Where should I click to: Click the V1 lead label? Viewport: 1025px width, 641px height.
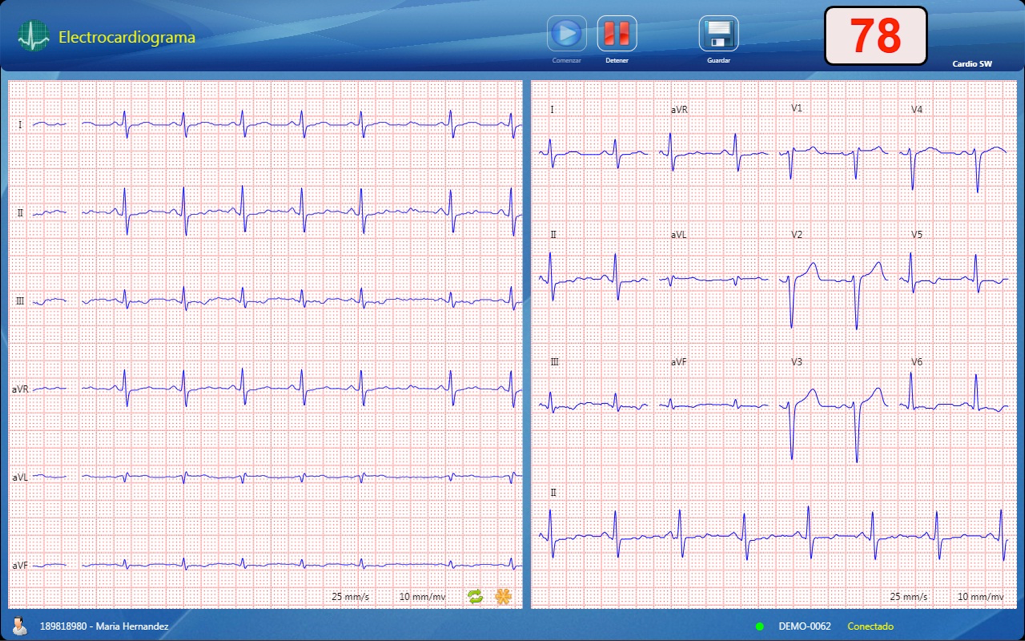tap(797, 108)
